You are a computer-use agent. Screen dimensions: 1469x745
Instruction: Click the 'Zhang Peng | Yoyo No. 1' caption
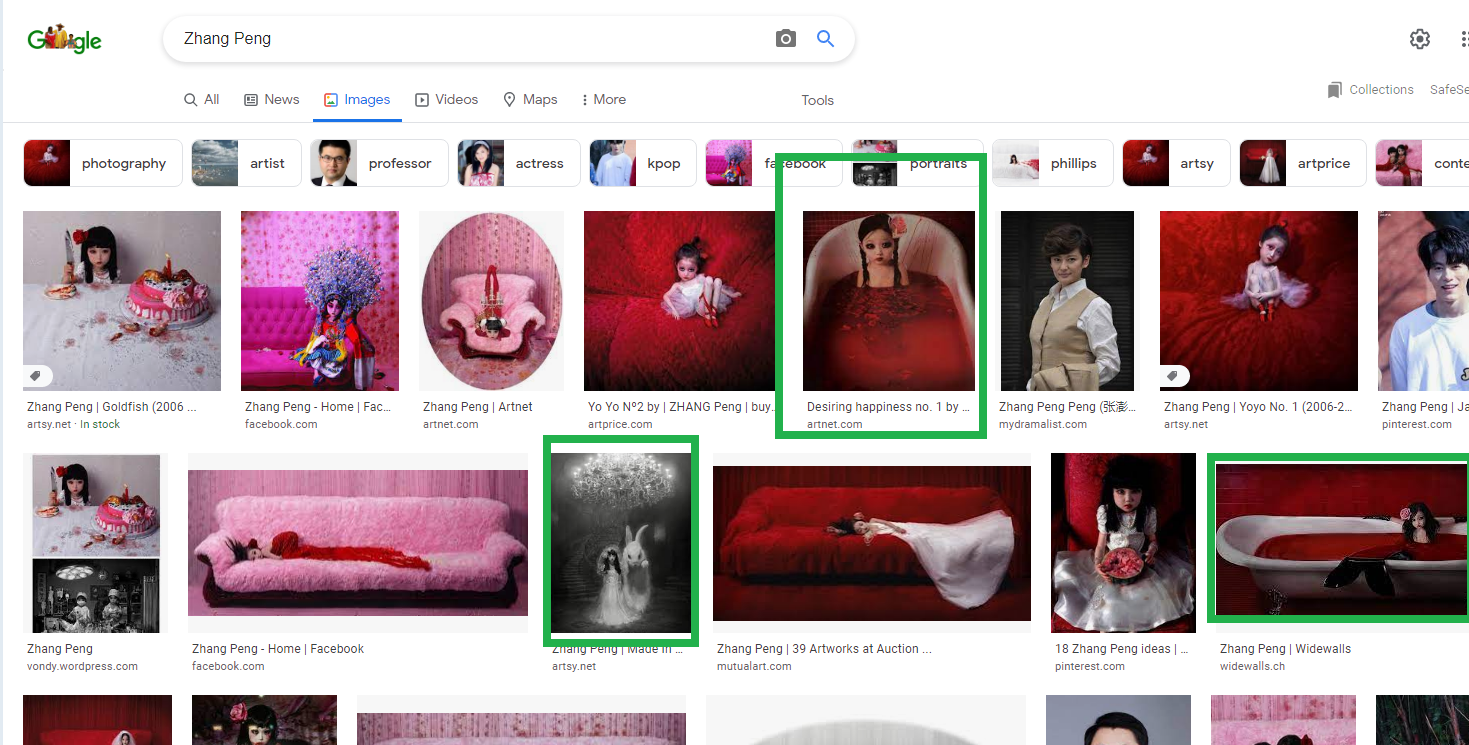(x=1260, y=407)
